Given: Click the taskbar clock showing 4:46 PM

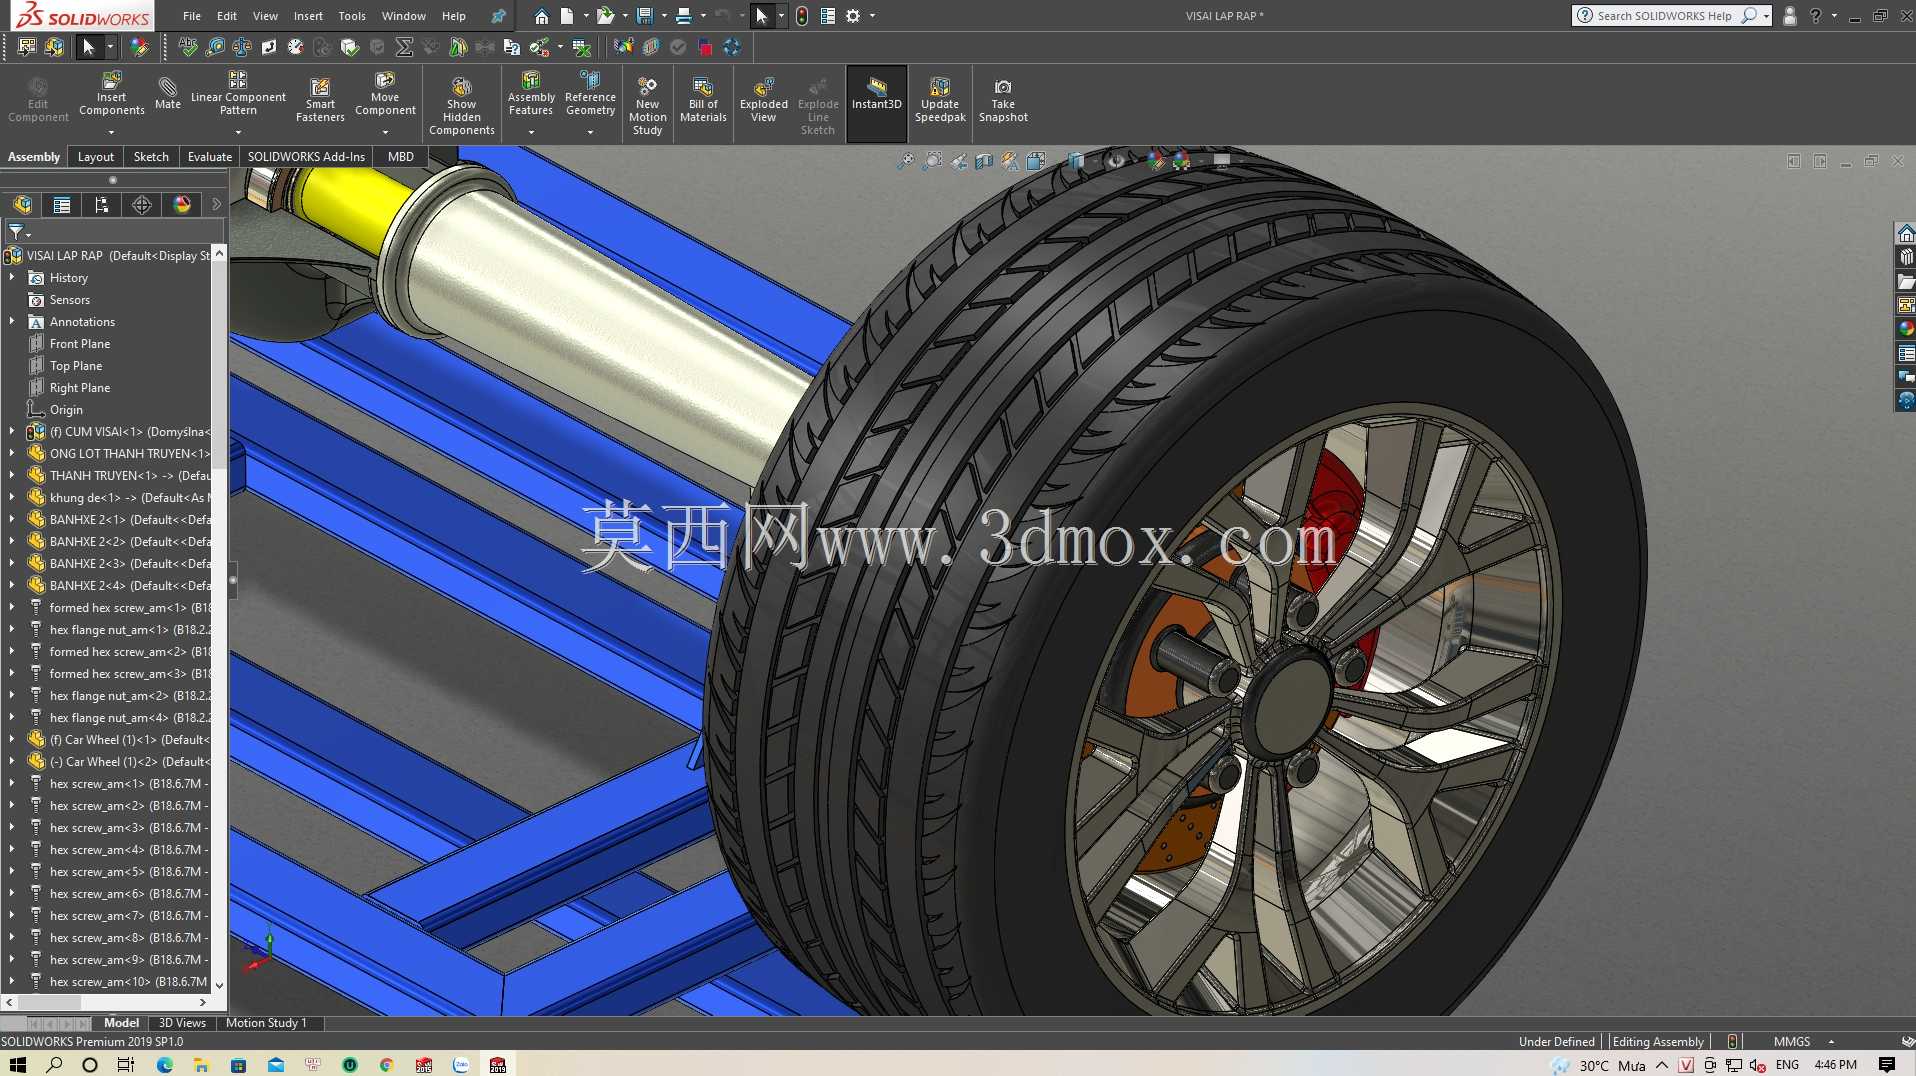Looking at the screenshot, I should 1835,1065.
